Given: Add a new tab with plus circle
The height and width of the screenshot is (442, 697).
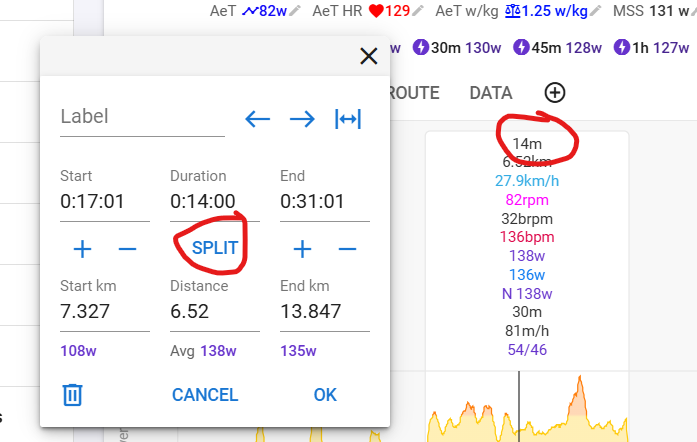Looking at the screenshot, I should pos(555,92).
